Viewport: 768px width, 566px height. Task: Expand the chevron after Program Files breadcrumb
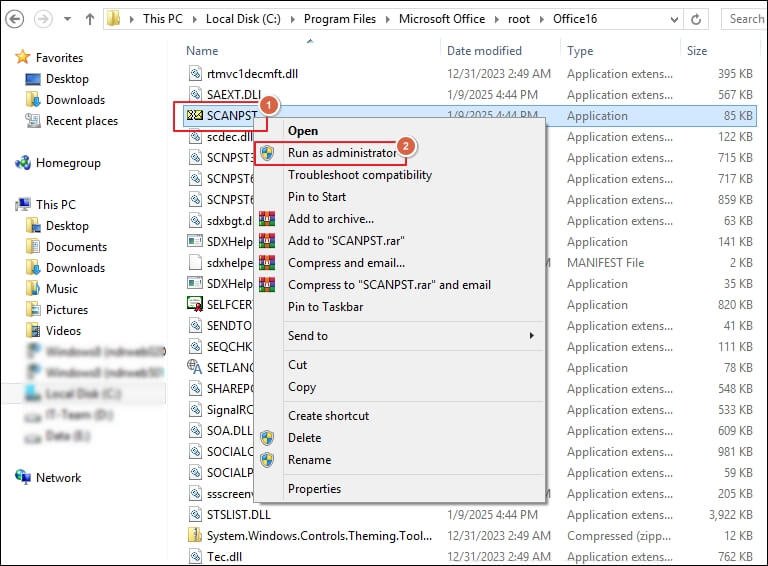(387, 20)
